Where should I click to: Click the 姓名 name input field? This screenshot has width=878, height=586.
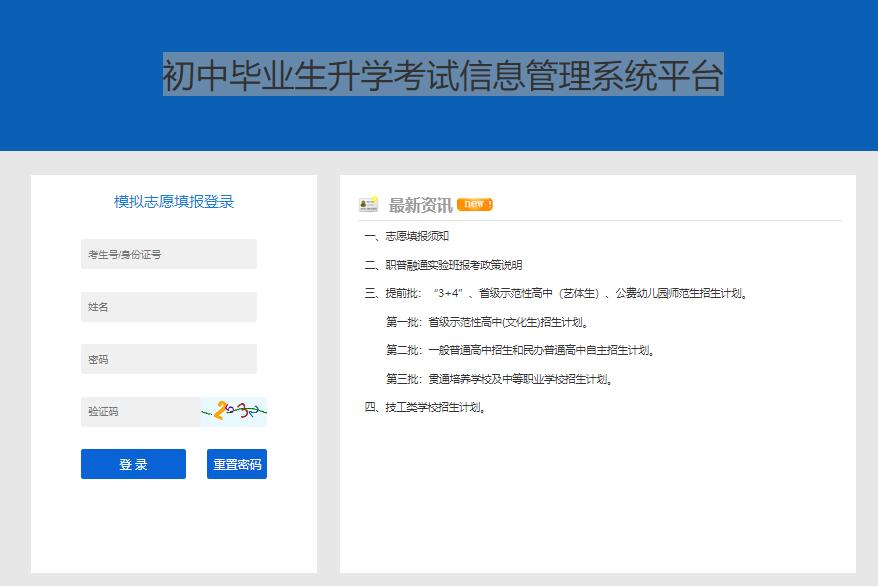tap(169, 307)
